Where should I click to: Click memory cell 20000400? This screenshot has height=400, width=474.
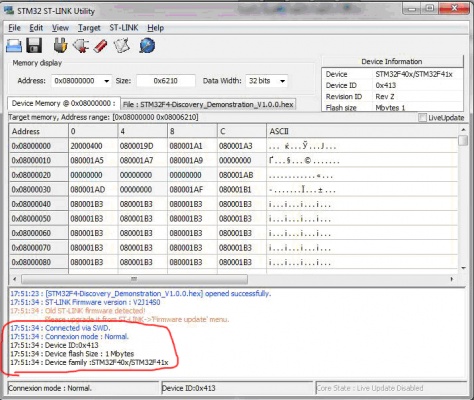tap(93, 146)
